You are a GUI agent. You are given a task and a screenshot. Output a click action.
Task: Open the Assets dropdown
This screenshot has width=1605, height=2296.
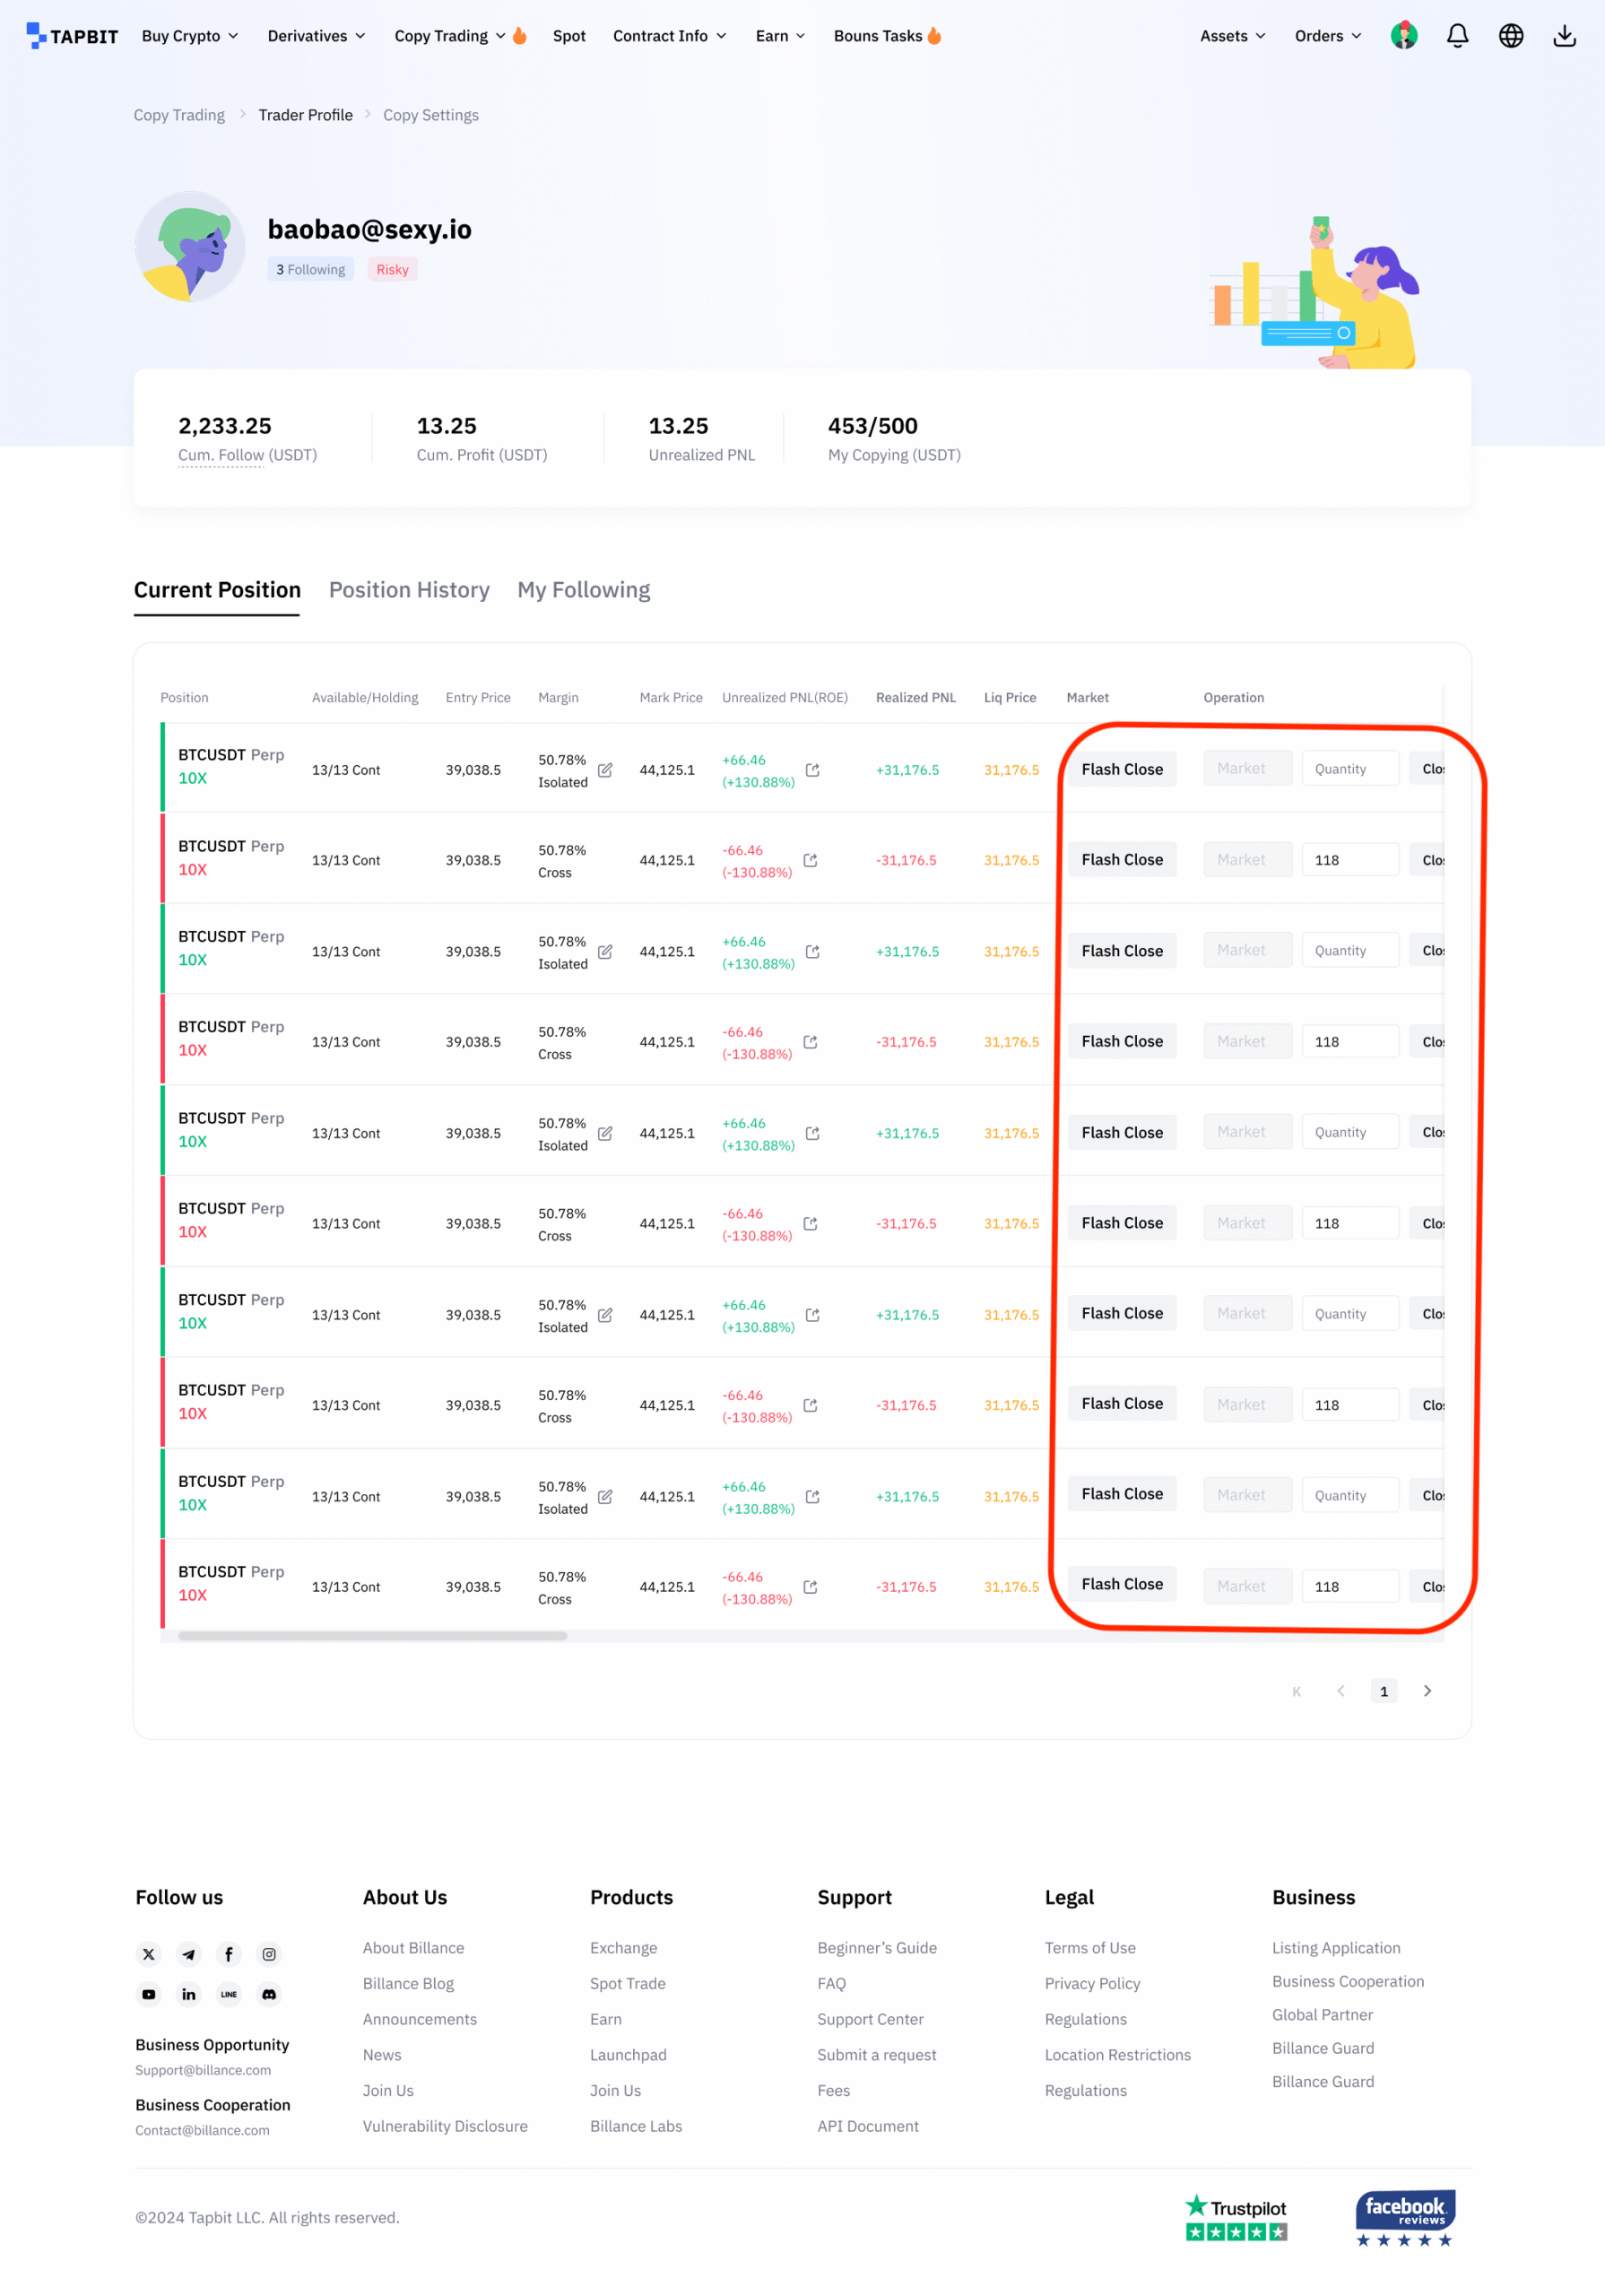pyautogui.click(x=1232, y=36)
